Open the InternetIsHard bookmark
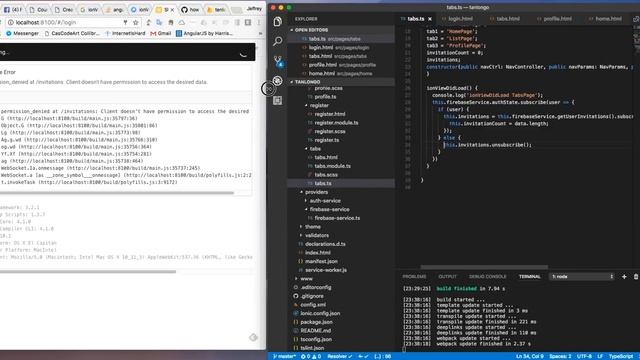The width and height of the screenshot is (640, 360). pos(125,33)
